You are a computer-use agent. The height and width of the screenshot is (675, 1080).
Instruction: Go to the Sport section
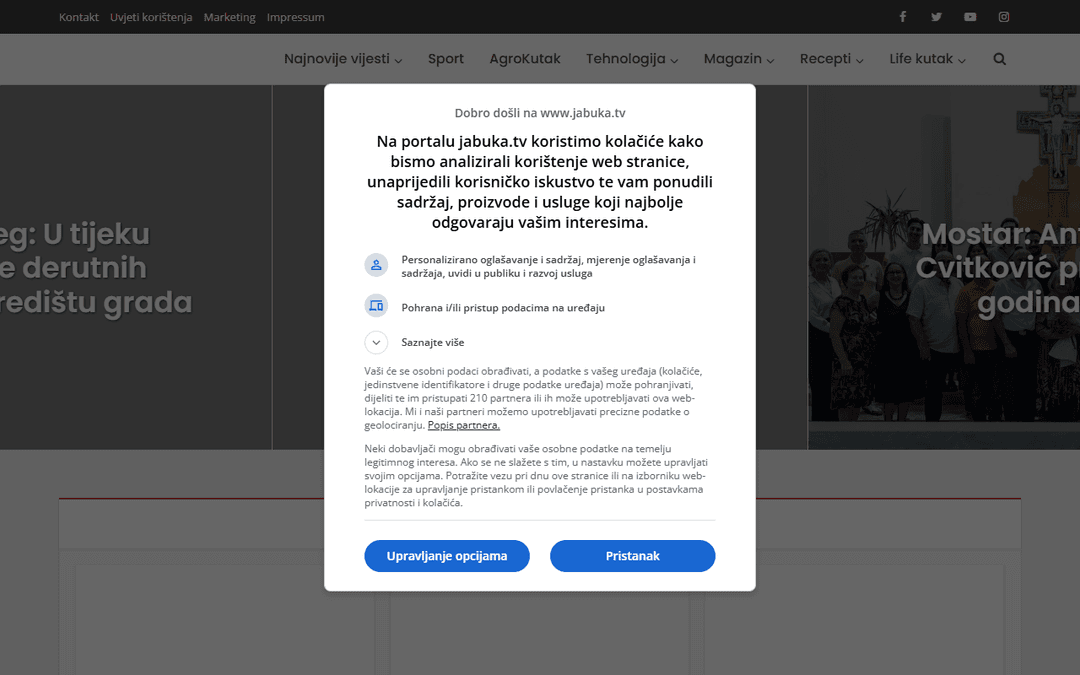(x=446, y=59)
